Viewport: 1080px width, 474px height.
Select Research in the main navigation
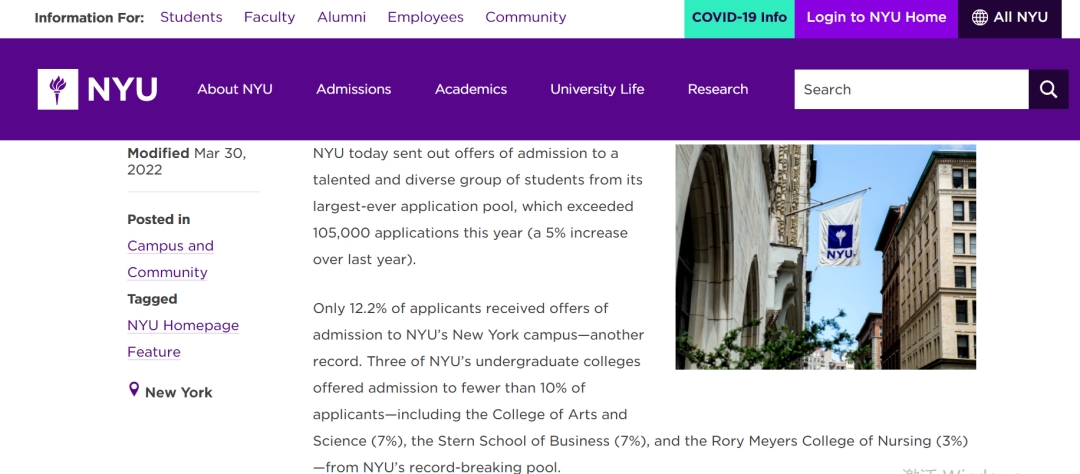click(x=718, y=89)
